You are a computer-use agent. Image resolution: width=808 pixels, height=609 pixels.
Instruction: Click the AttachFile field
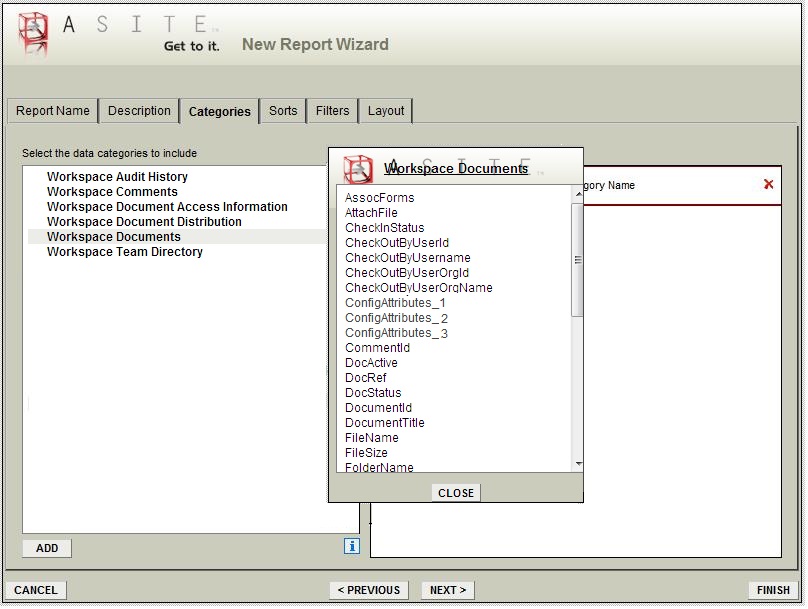click(372, 213)
